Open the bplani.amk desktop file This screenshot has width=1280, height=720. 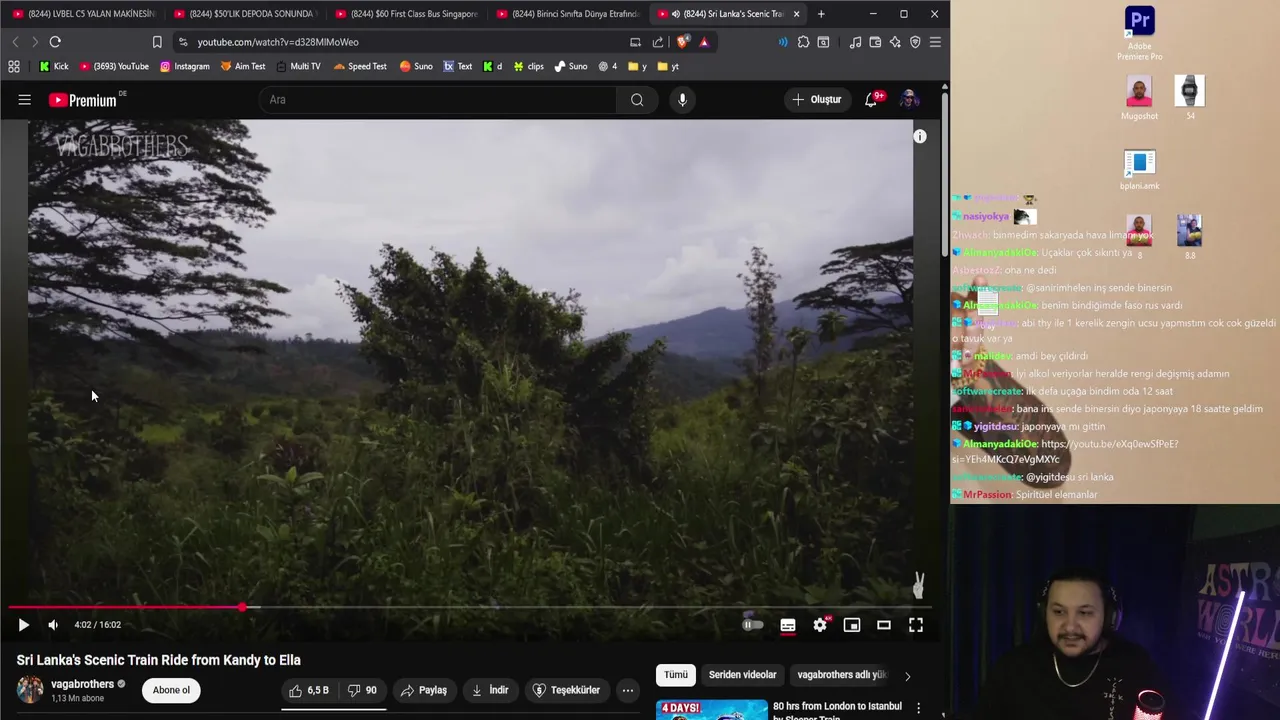pyautogui.click(x=1139, y=170)
